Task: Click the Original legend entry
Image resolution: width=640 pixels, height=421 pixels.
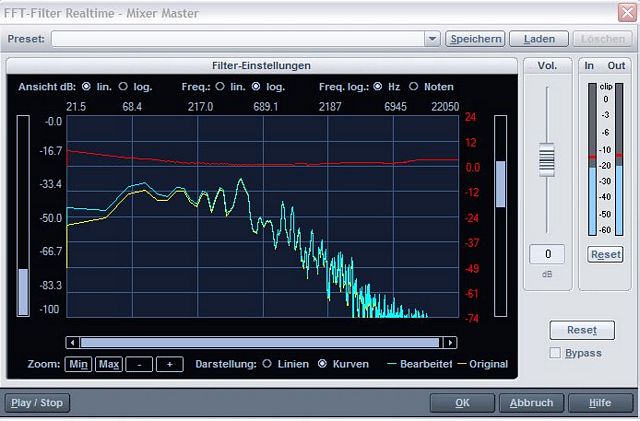Action: coord(482,364)
